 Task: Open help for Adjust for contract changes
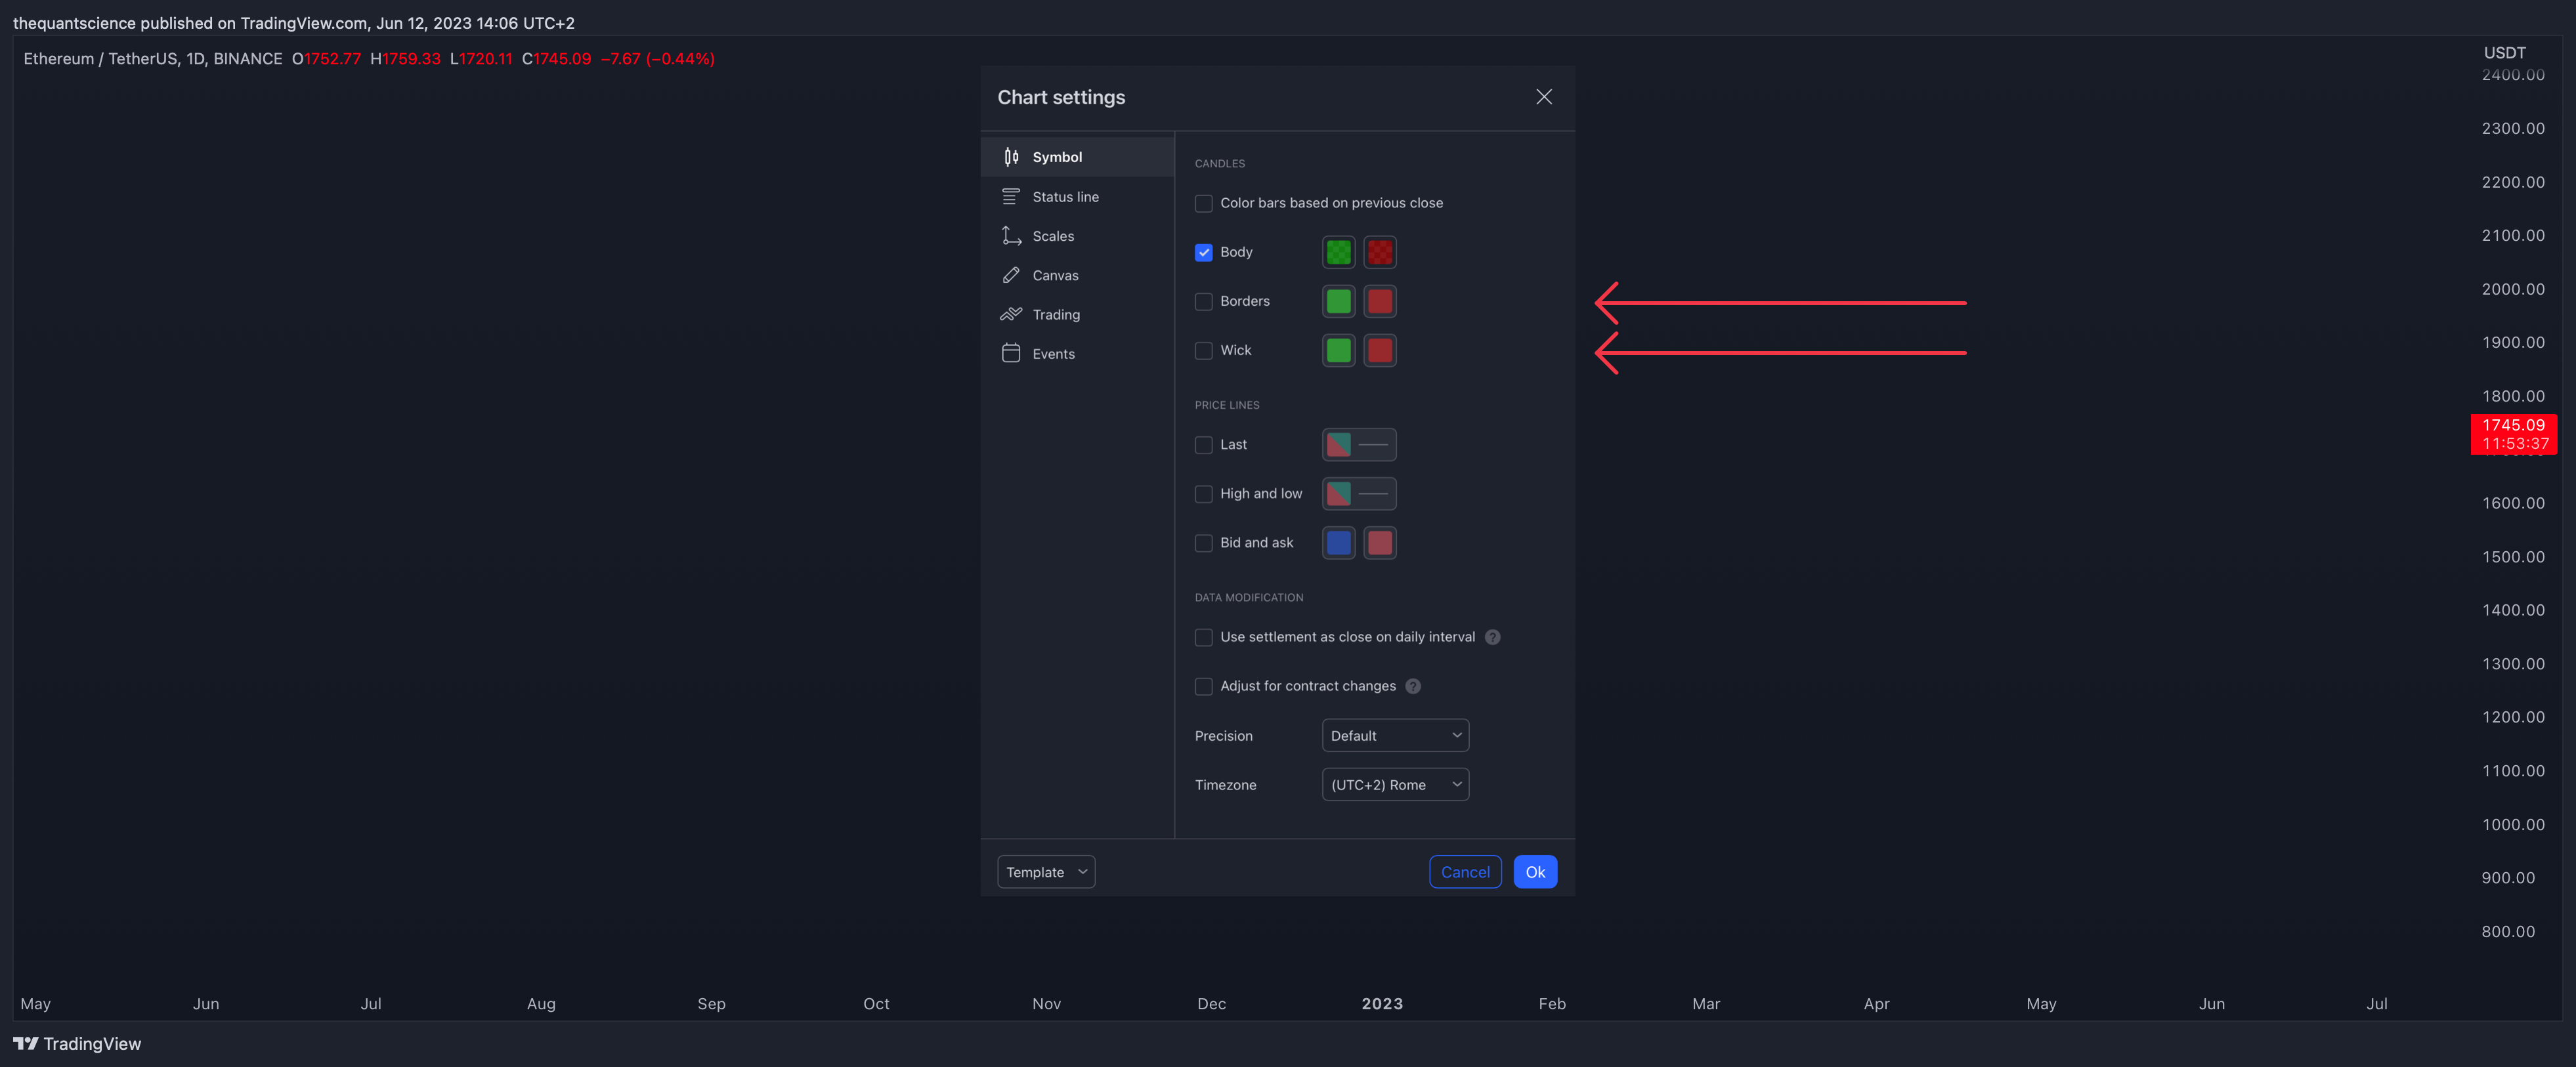1413,686
